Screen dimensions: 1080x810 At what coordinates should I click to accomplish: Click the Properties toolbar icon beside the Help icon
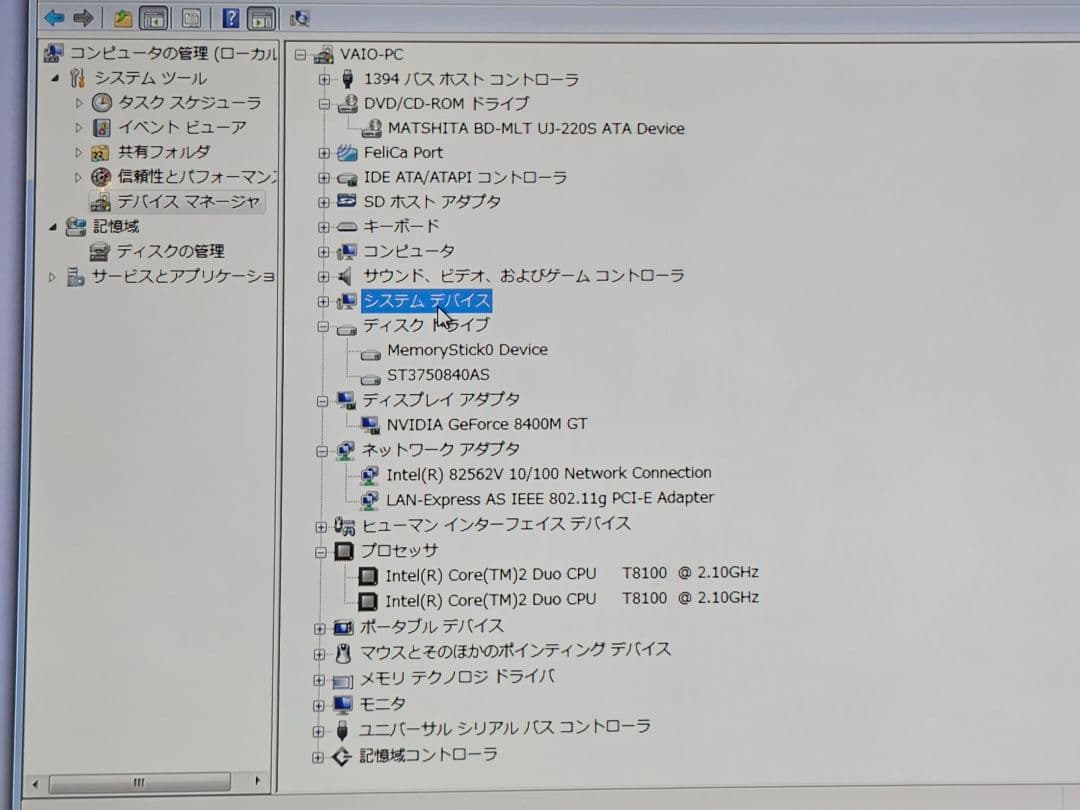tap(191, 18)
